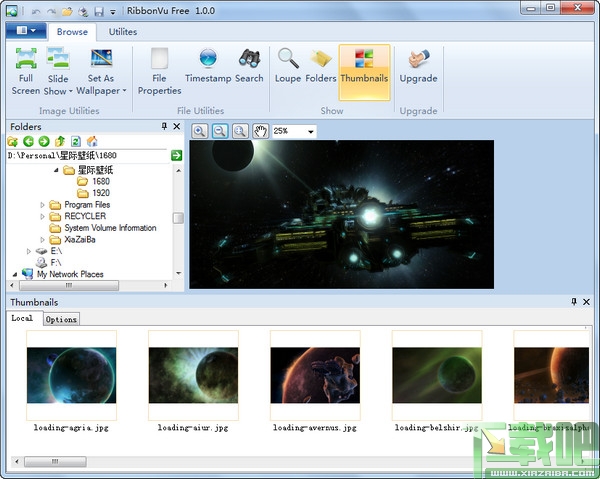Click the Full Screen icon

pyautogui.click(x=26, y=58)
